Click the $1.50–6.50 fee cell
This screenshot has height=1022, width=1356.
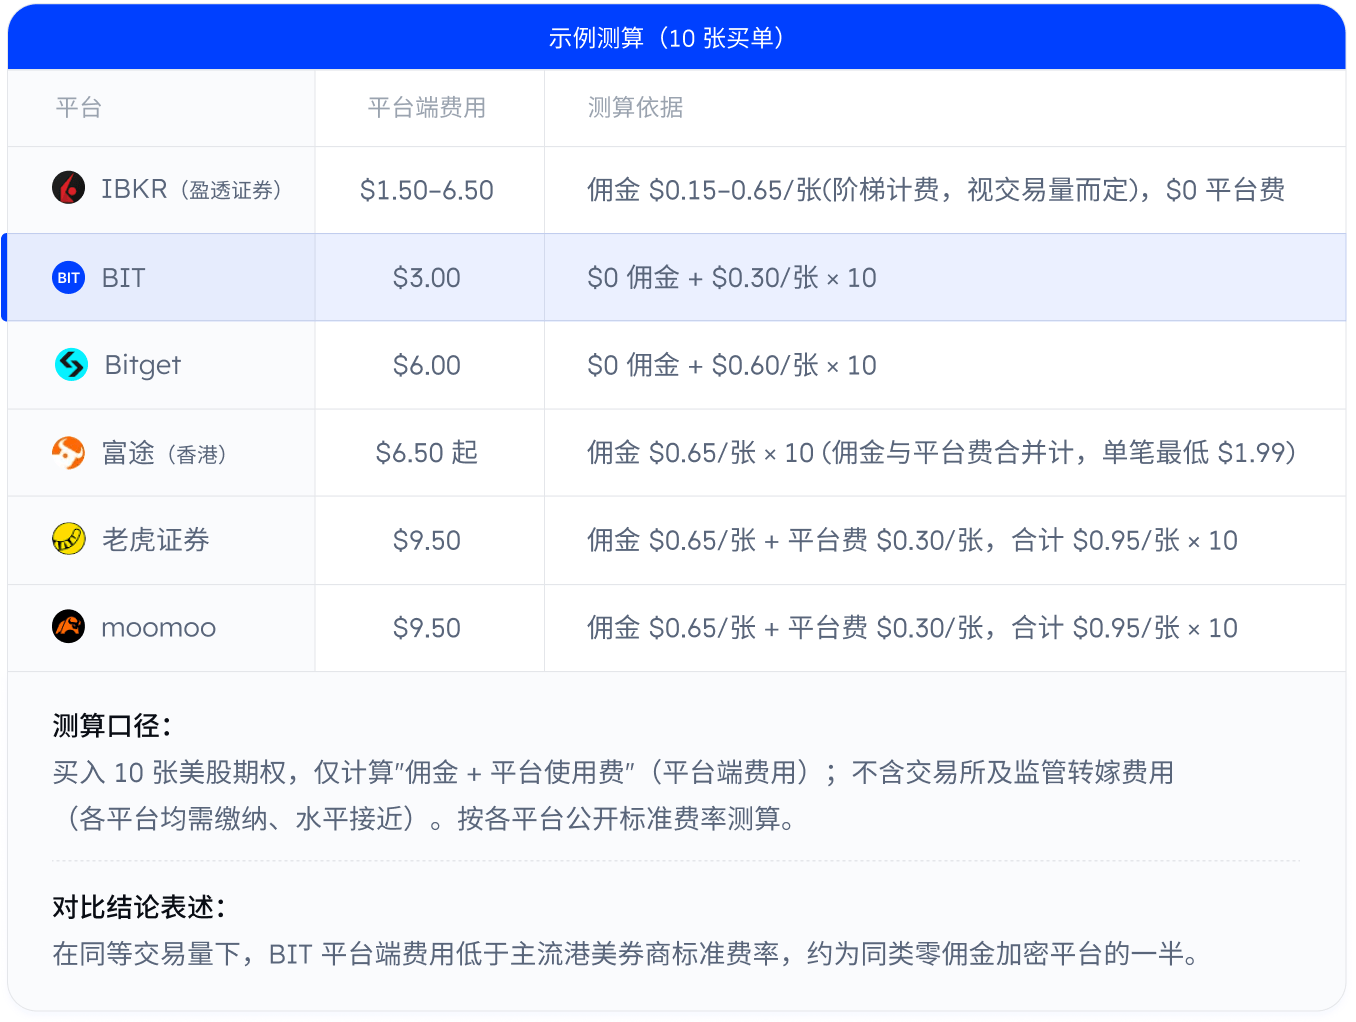pyautogui.click(x=427, y=190)
